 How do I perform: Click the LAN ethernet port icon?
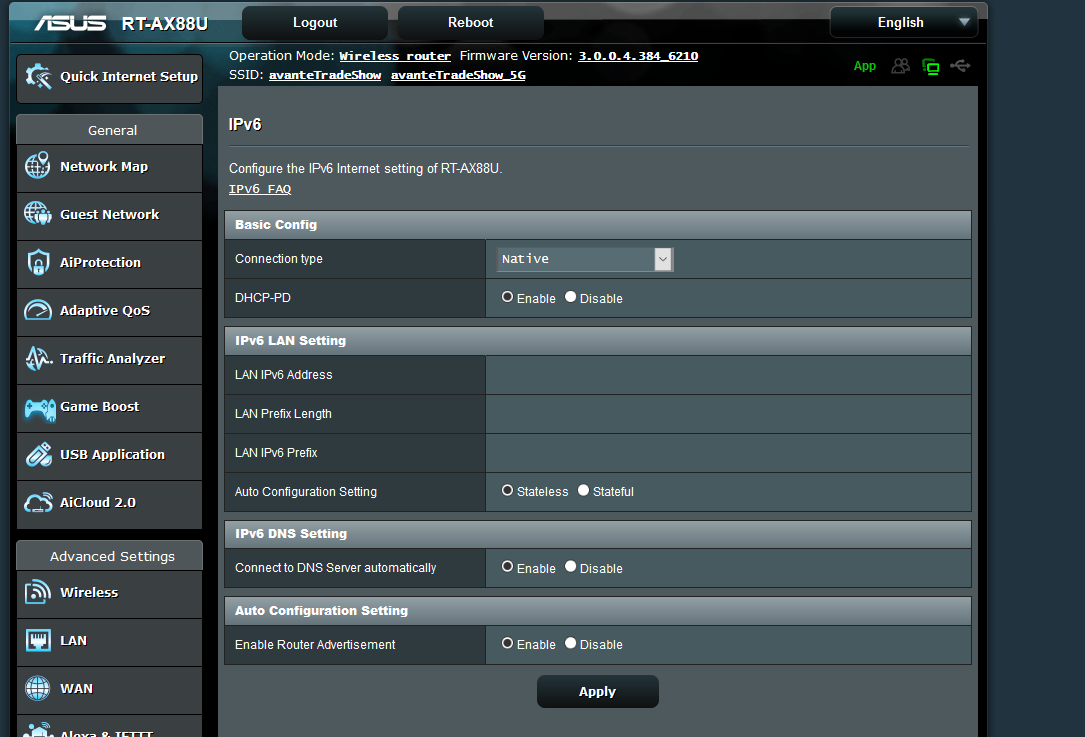38,640
